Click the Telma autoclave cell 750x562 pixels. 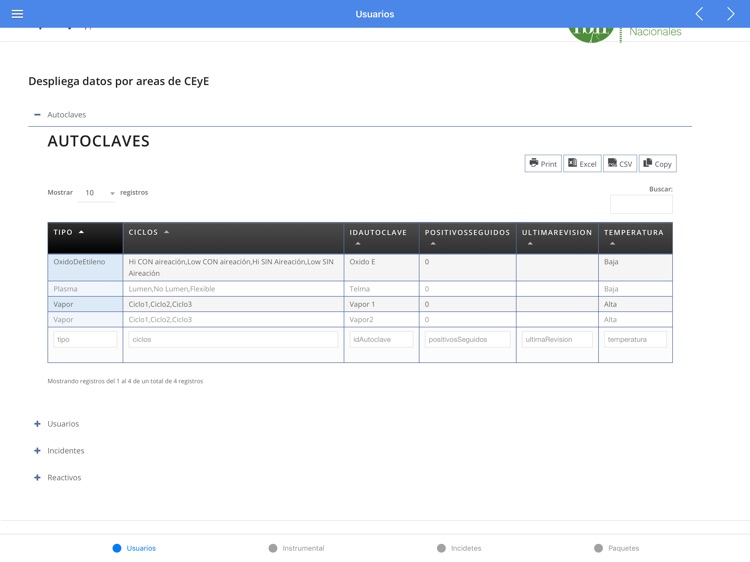coord(382,289)
